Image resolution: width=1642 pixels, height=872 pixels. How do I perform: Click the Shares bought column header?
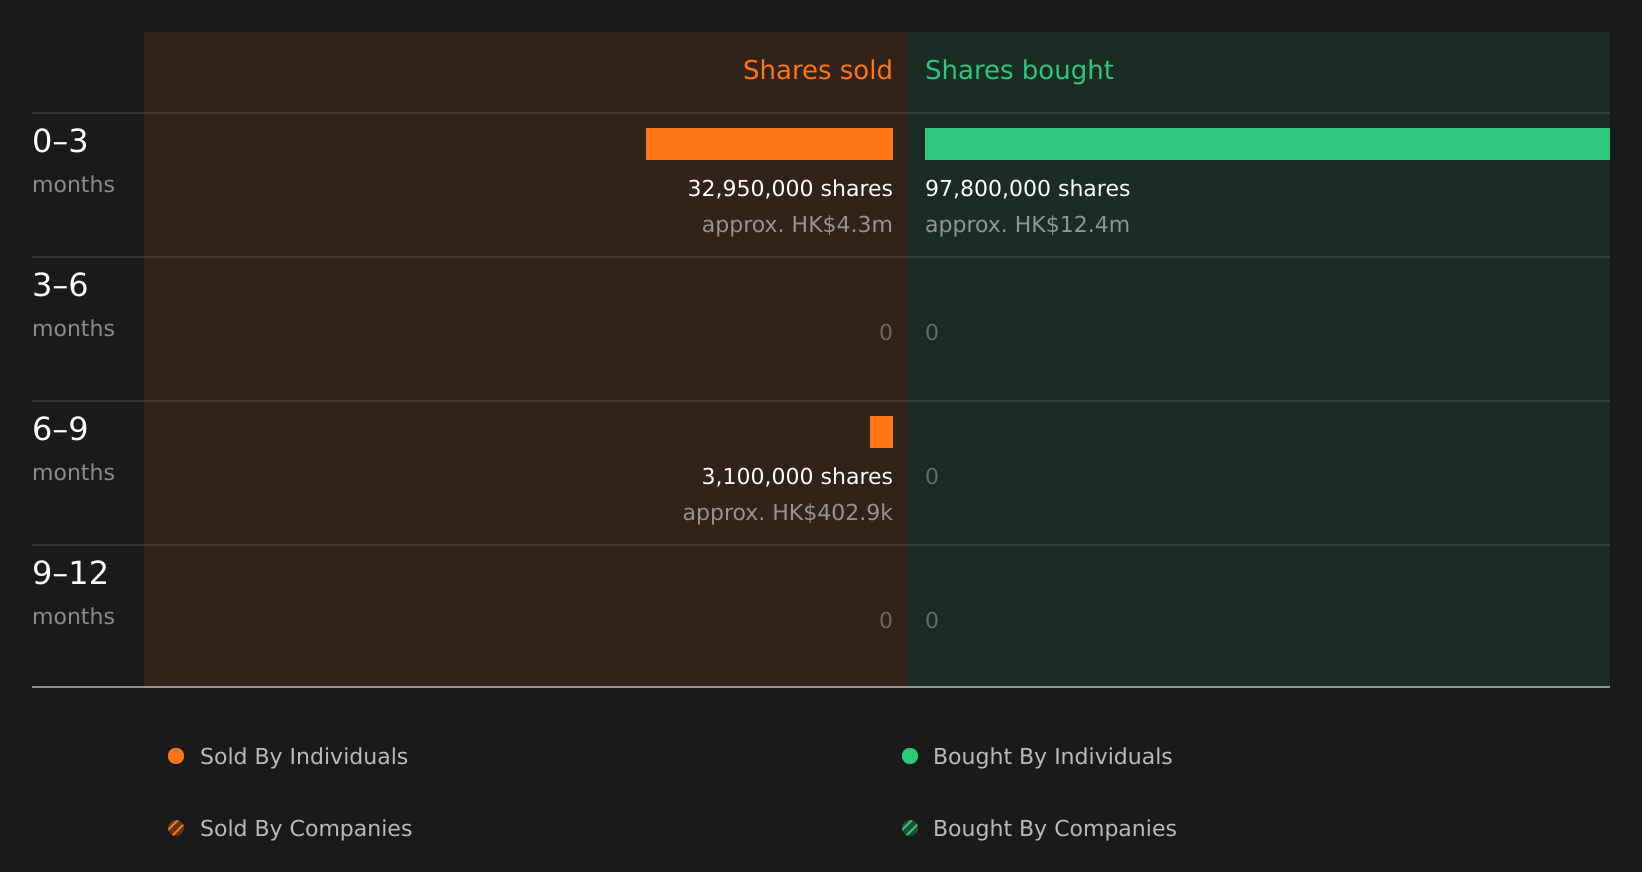[1019, 71]
